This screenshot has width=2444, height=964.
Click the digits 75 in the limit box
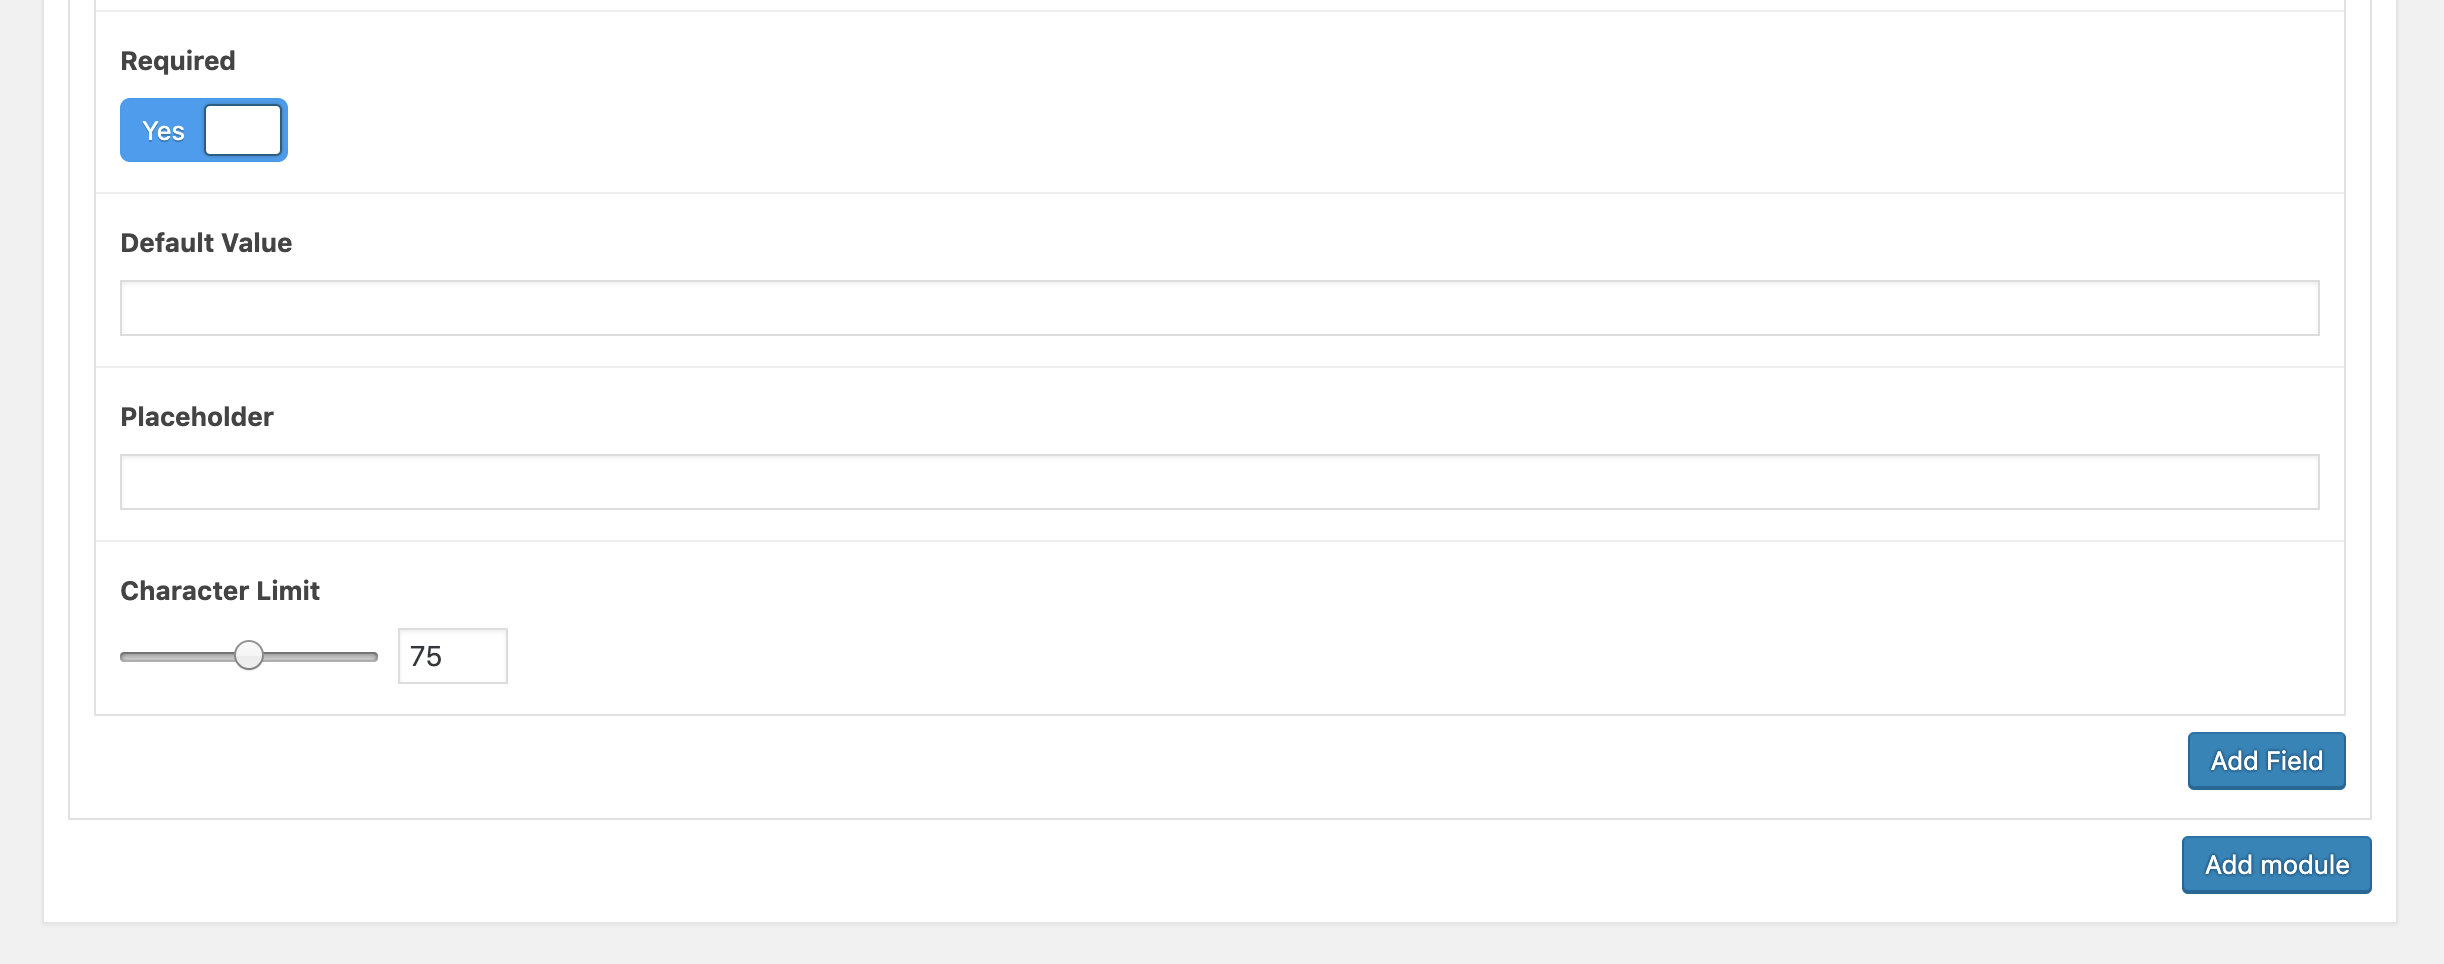[426, 657]
